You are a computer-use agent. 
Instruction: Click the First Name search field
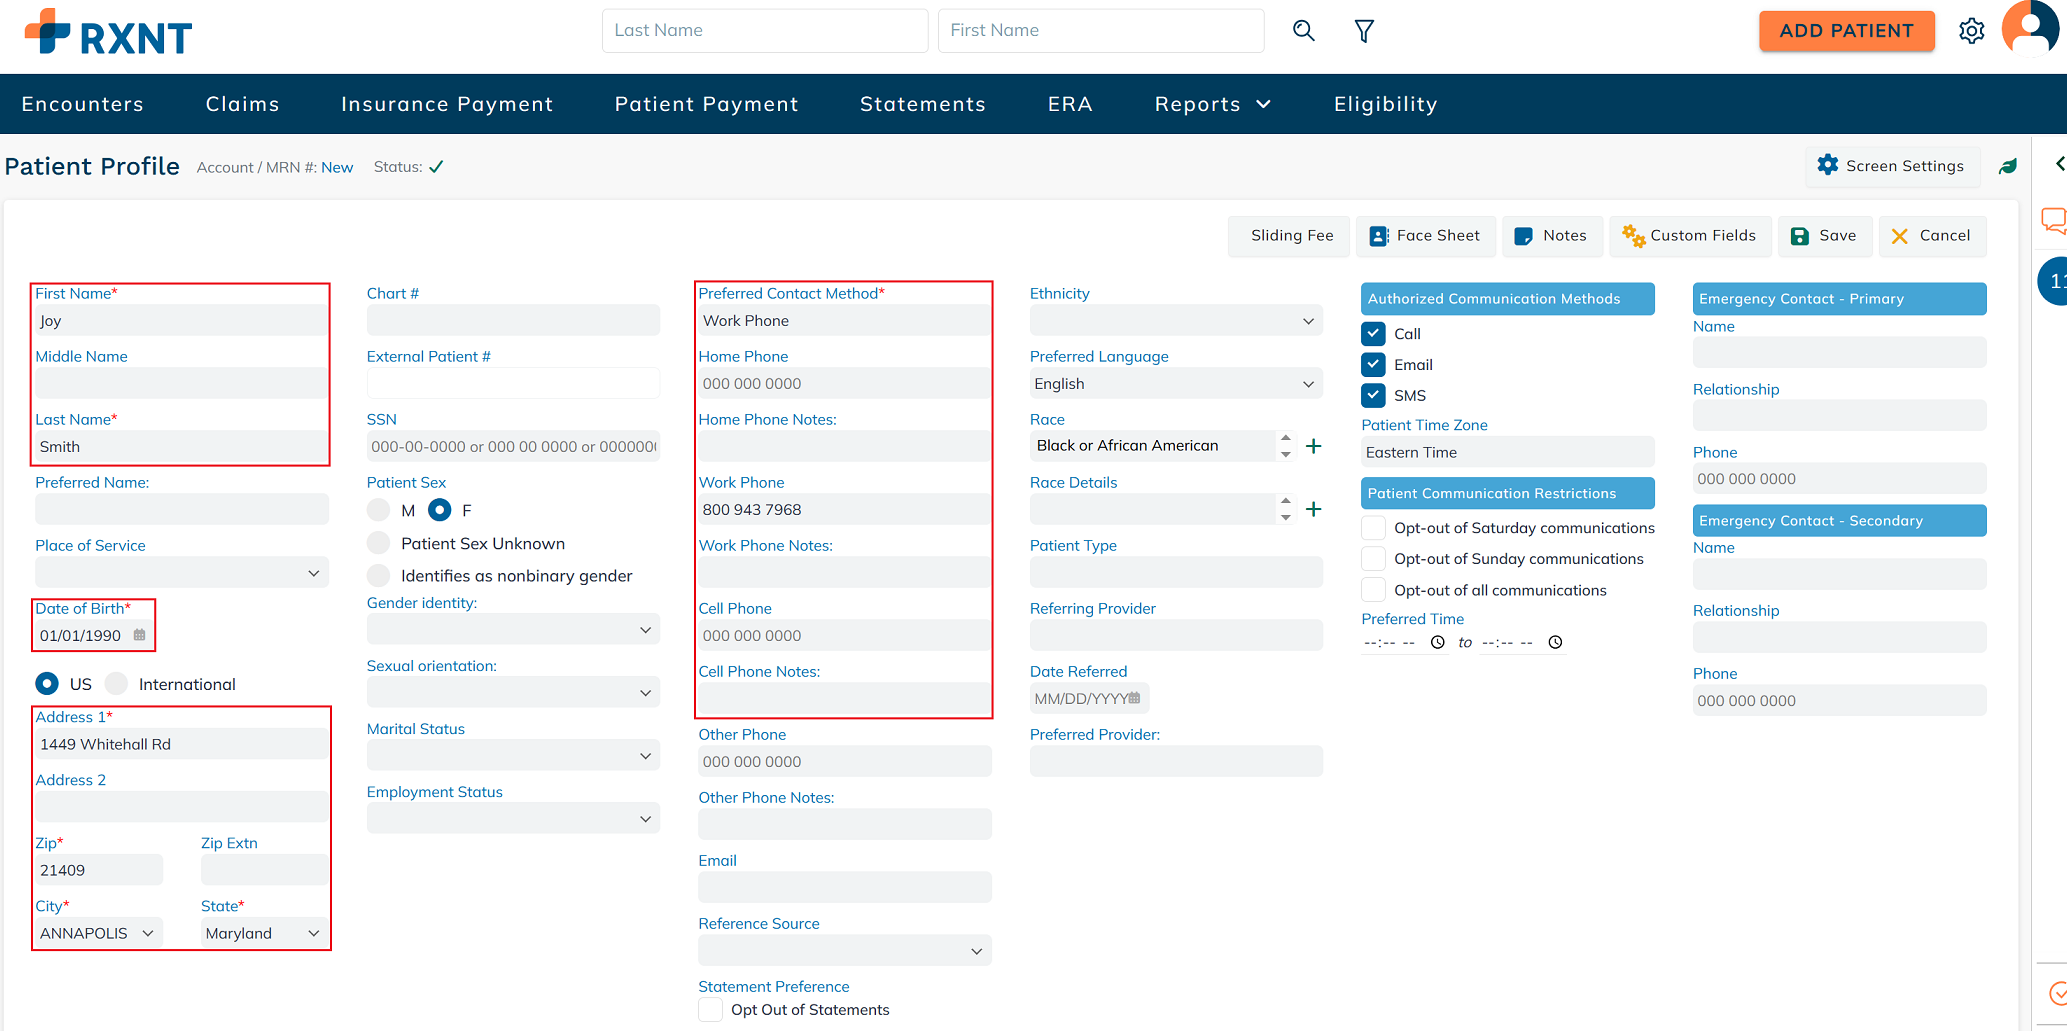point(1101,31)
